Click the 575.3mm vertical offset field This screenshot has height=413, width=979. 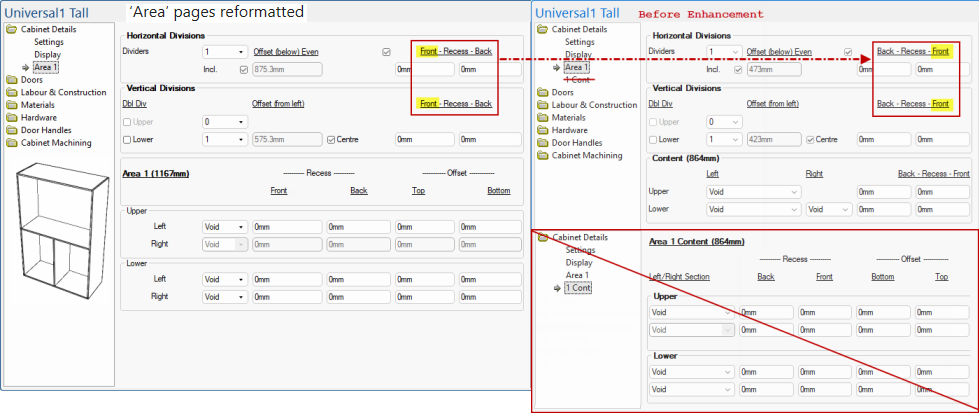(286, 139)
